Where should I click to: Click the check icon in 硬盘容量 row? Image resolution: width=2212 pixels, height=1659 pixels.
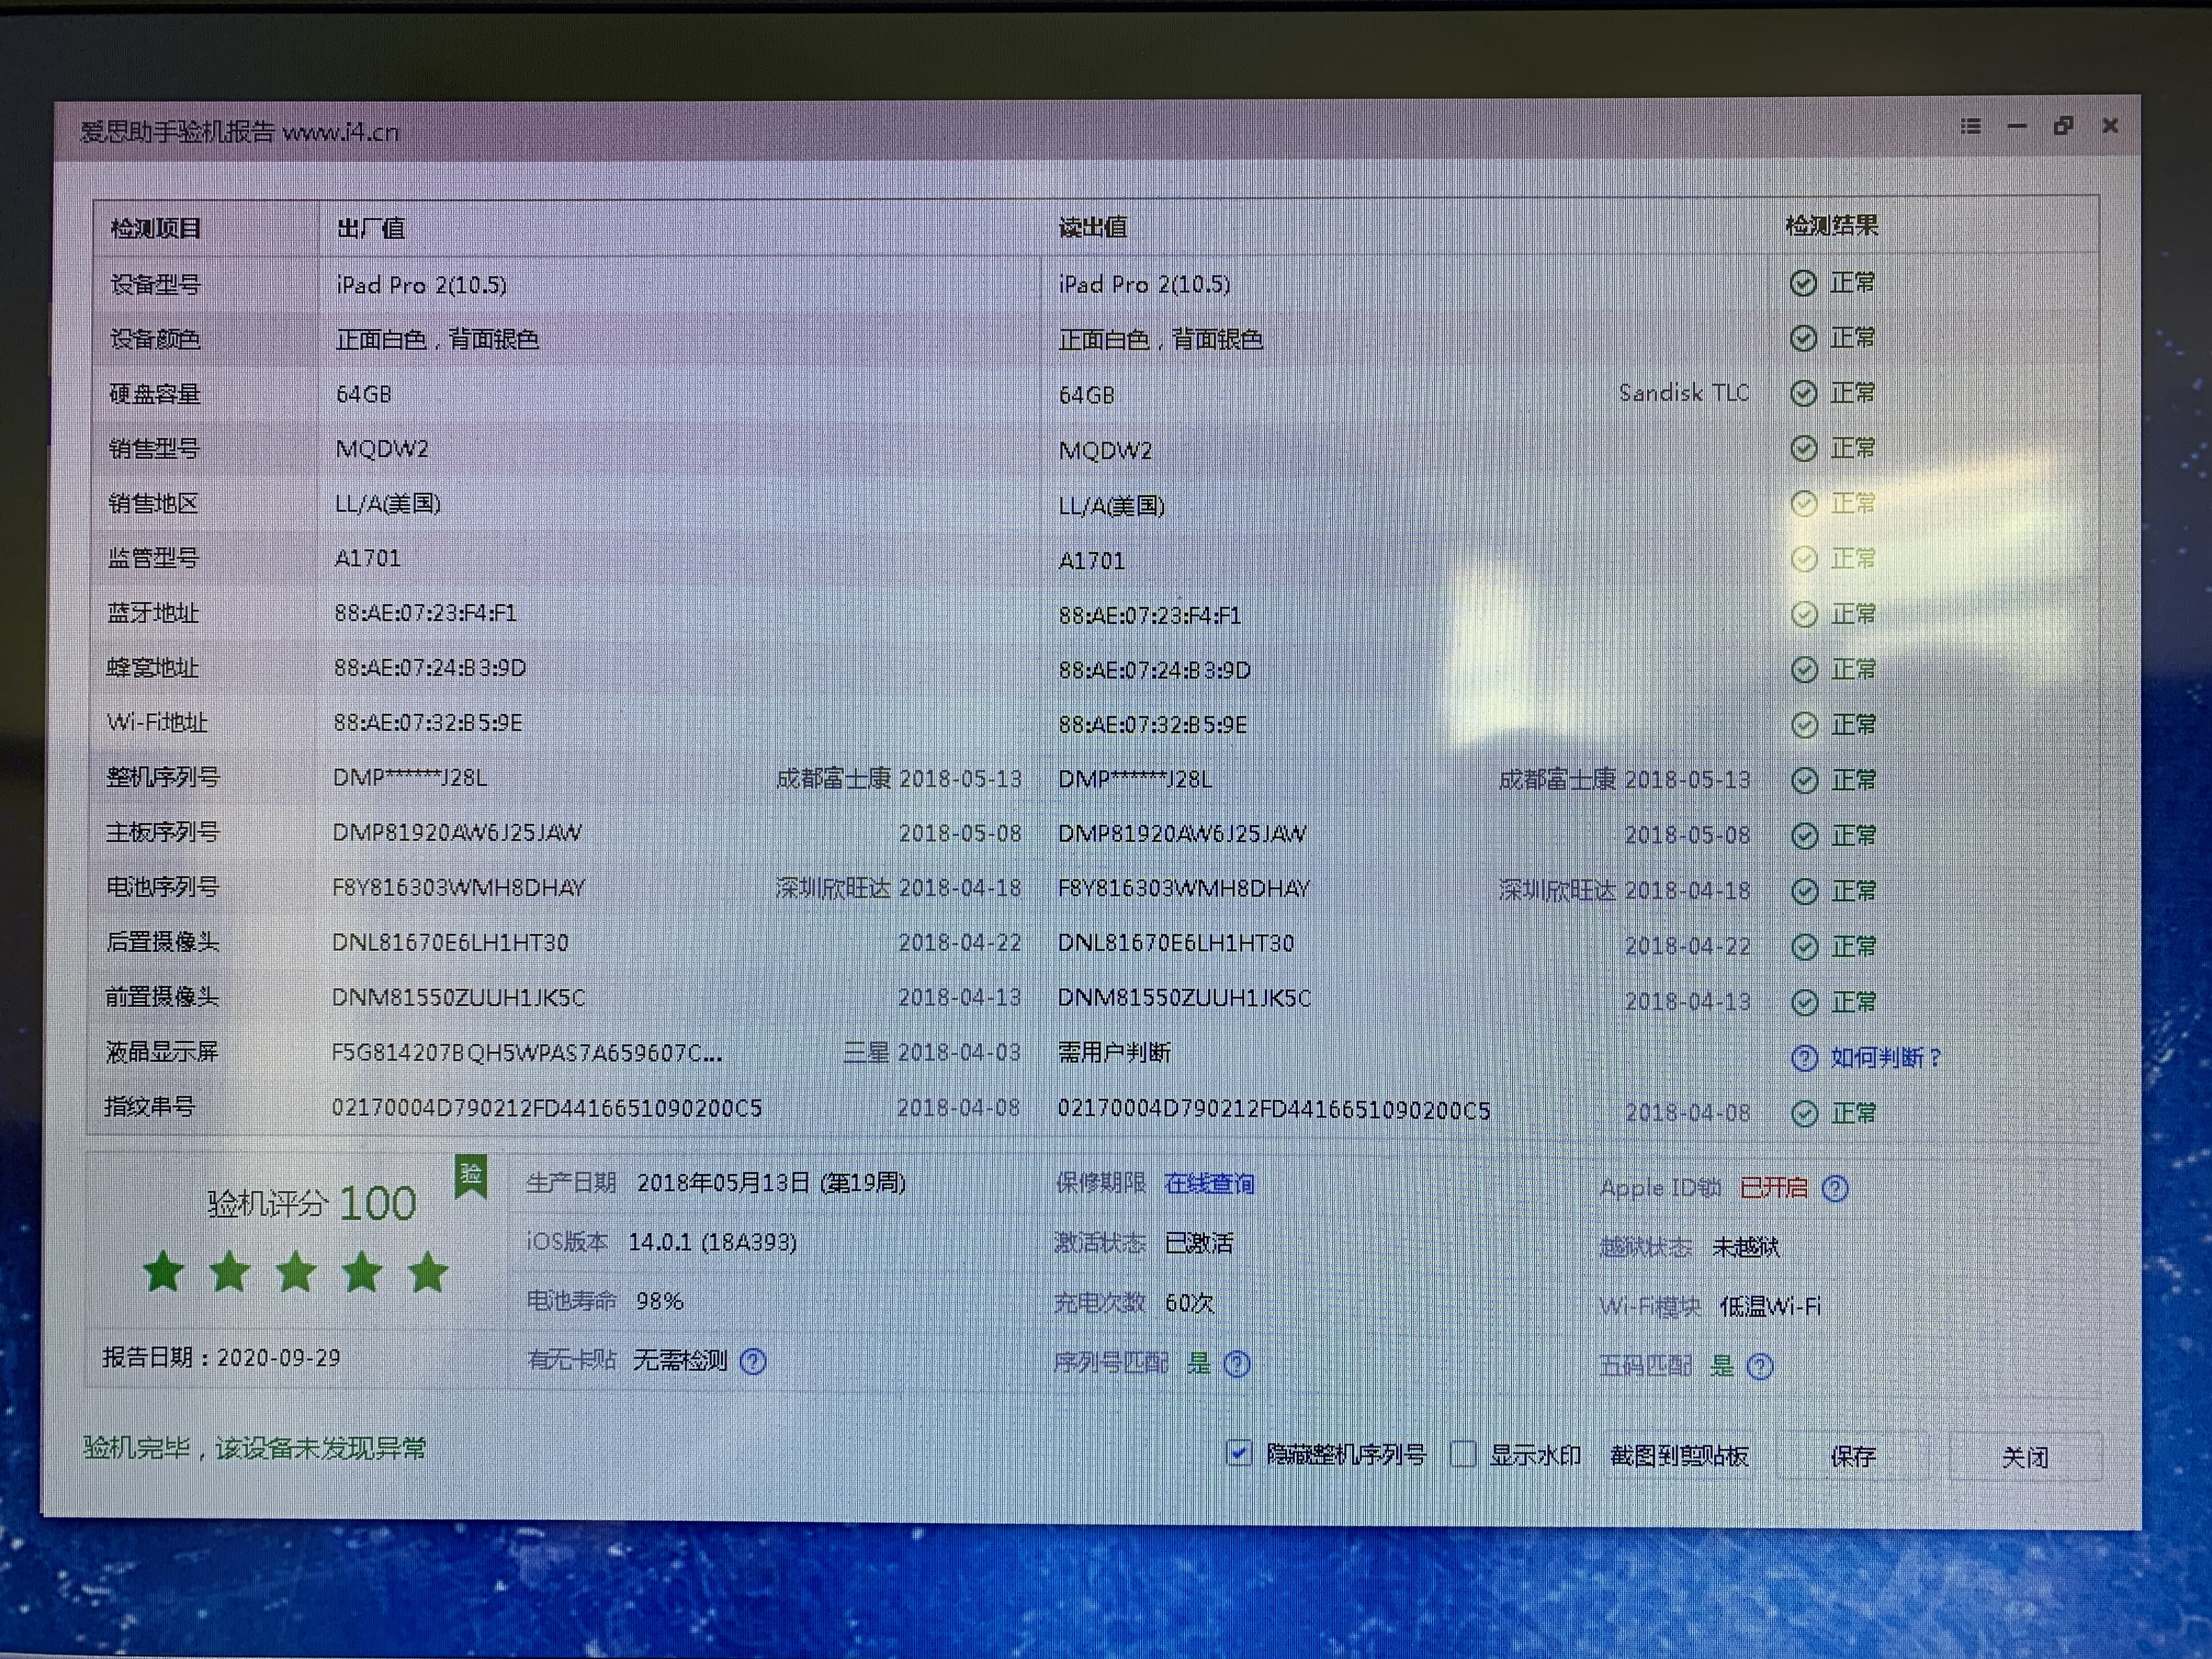click(1803, 394)
